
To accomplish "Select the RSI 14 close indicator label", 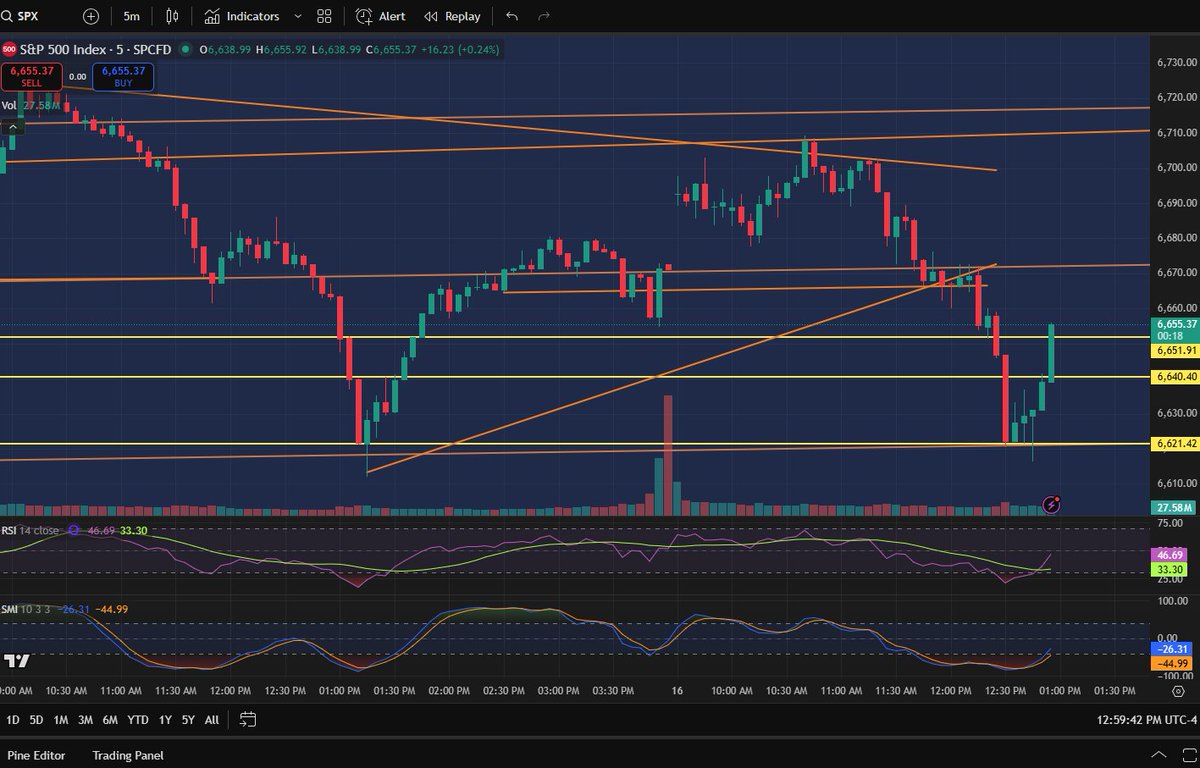I will [x=30, y=531].
